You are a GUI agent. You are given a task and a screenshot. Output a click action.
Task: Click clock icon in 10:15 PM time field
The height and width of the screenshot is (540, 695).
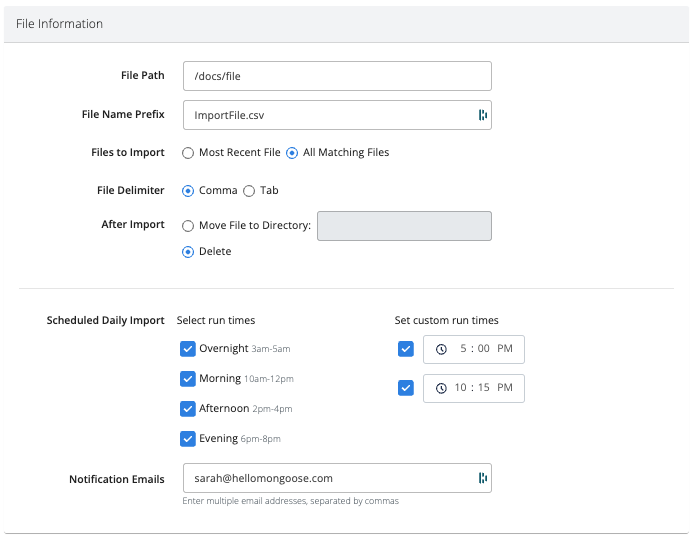click(441, 388)
